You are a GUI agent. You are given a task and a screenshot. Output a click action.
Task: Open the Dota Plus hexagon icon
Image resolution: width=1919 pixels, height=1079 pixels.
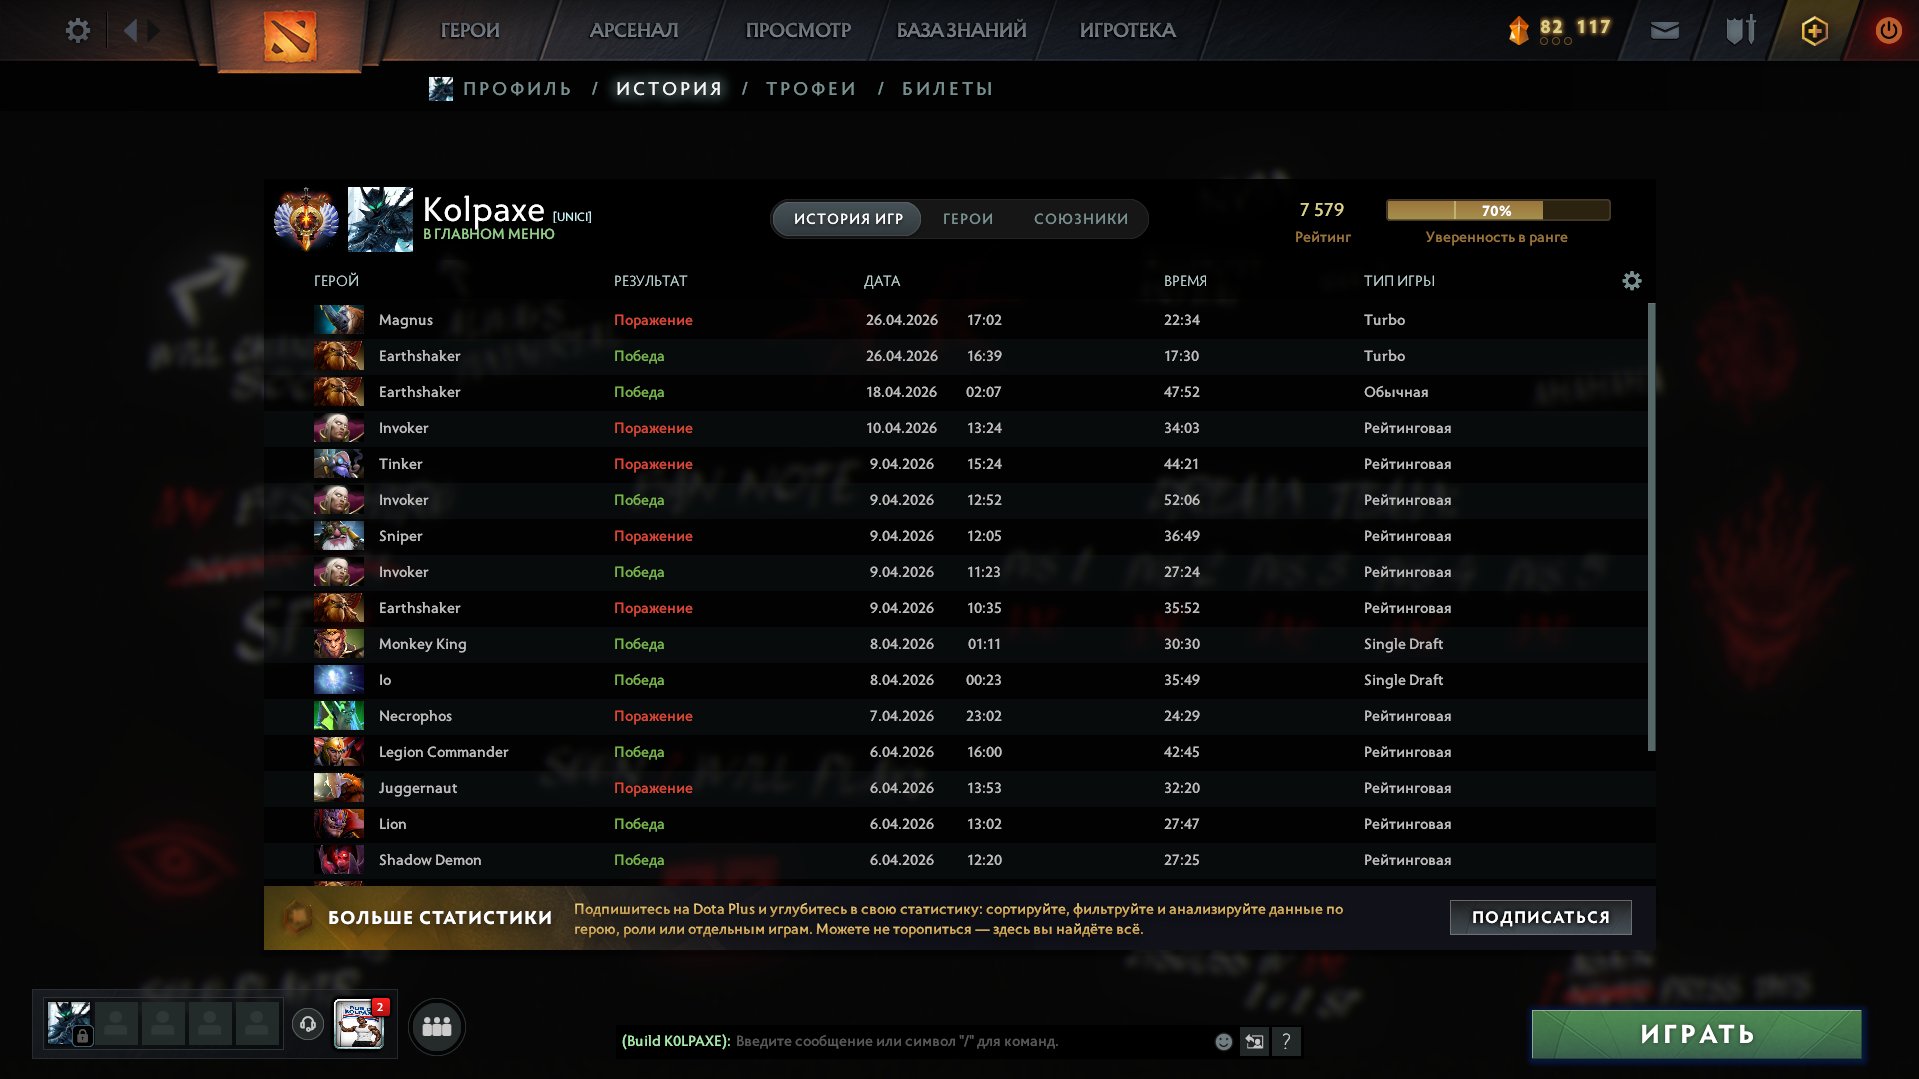click(x=1814, y=31)
